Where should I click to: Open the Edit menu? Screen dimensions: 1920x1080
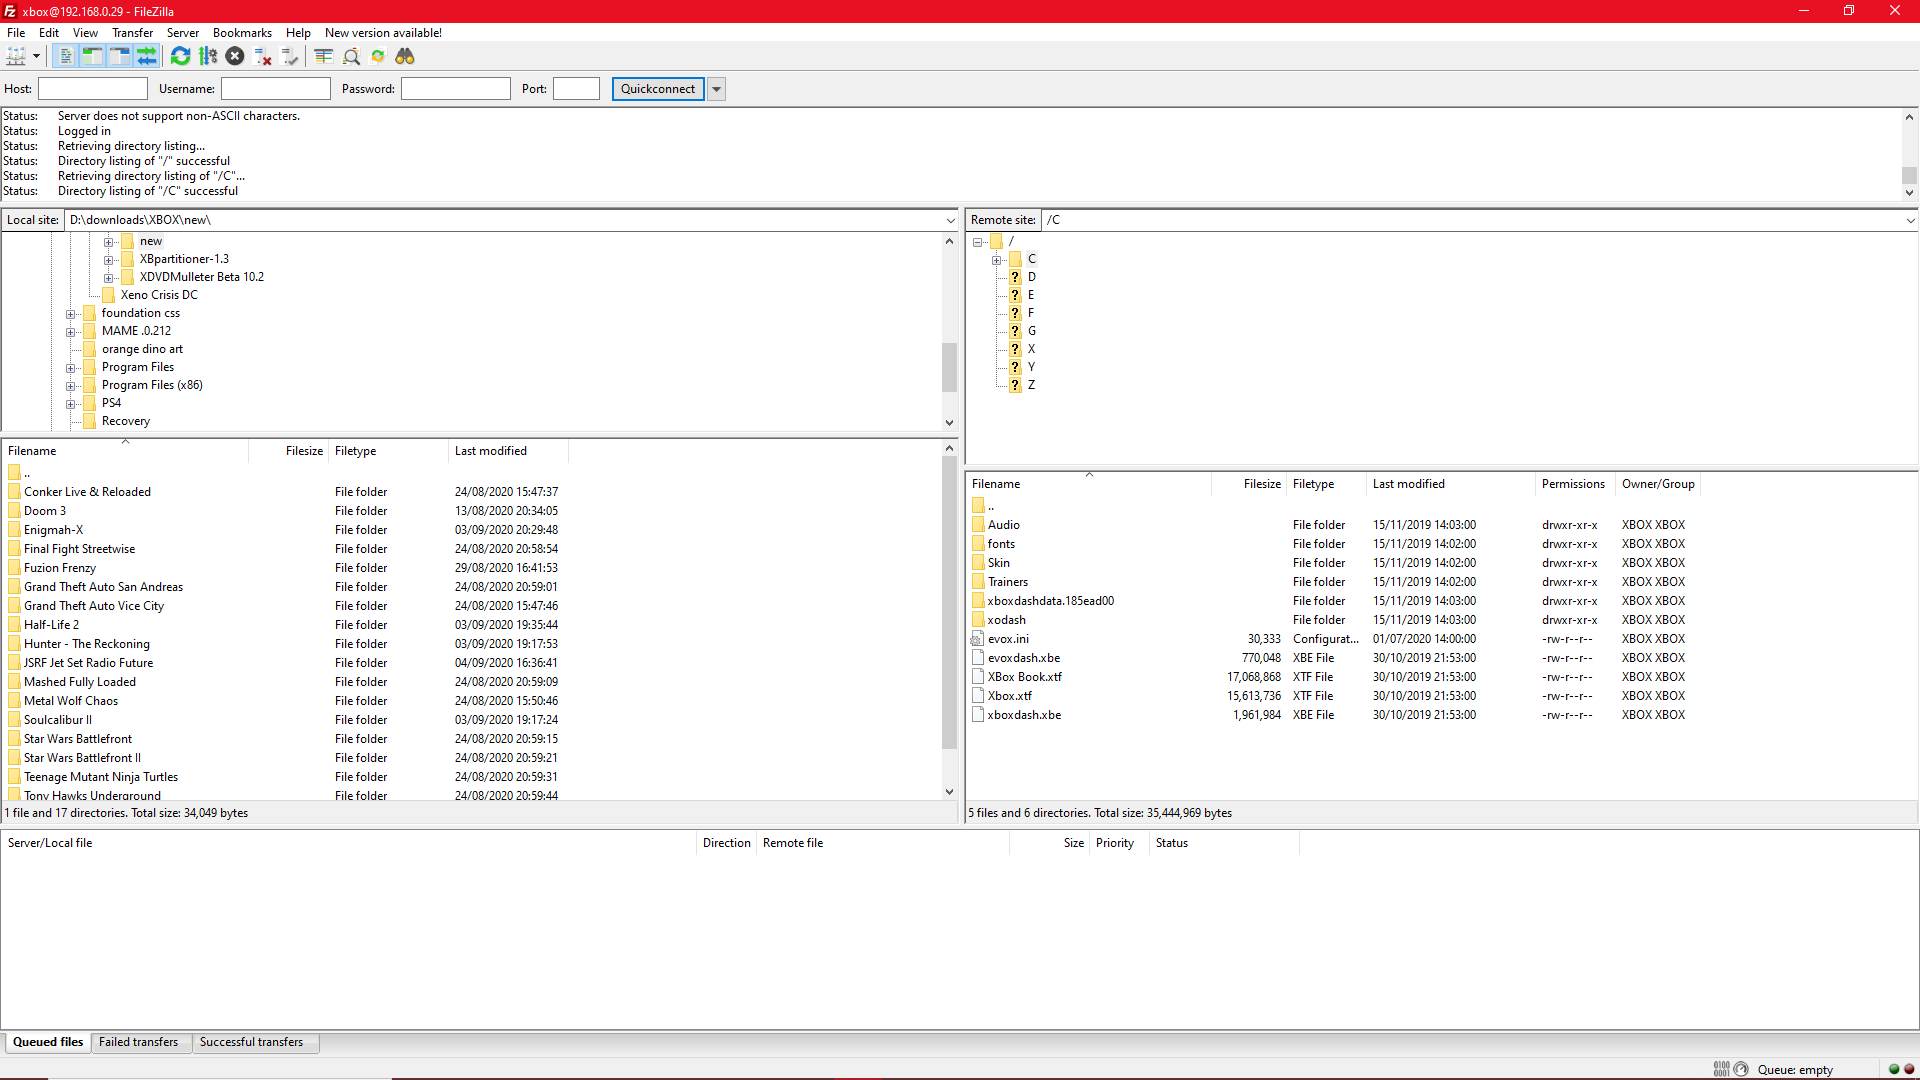(49, 33)
